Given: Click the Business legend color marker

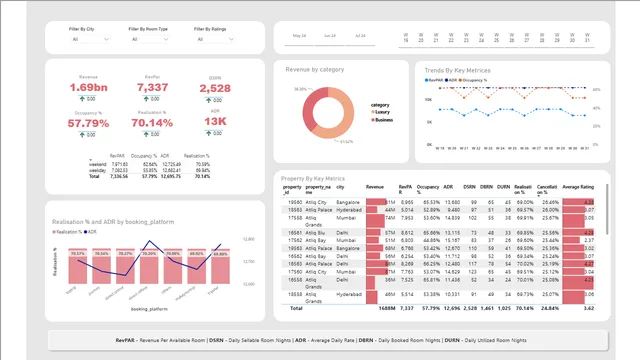Looking at the screenshot, I should (x=373, y=120).
